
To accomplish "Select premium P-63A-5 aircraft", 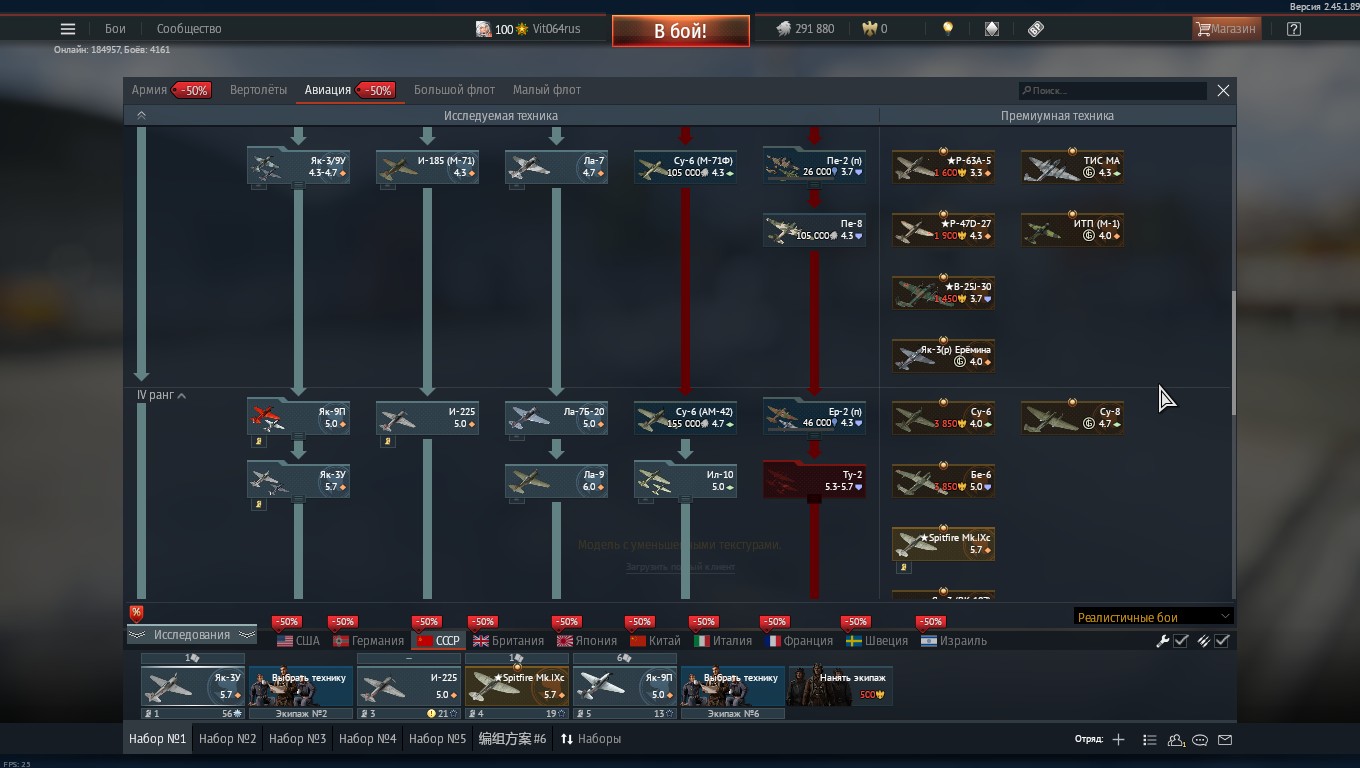I will coord(943,166).
